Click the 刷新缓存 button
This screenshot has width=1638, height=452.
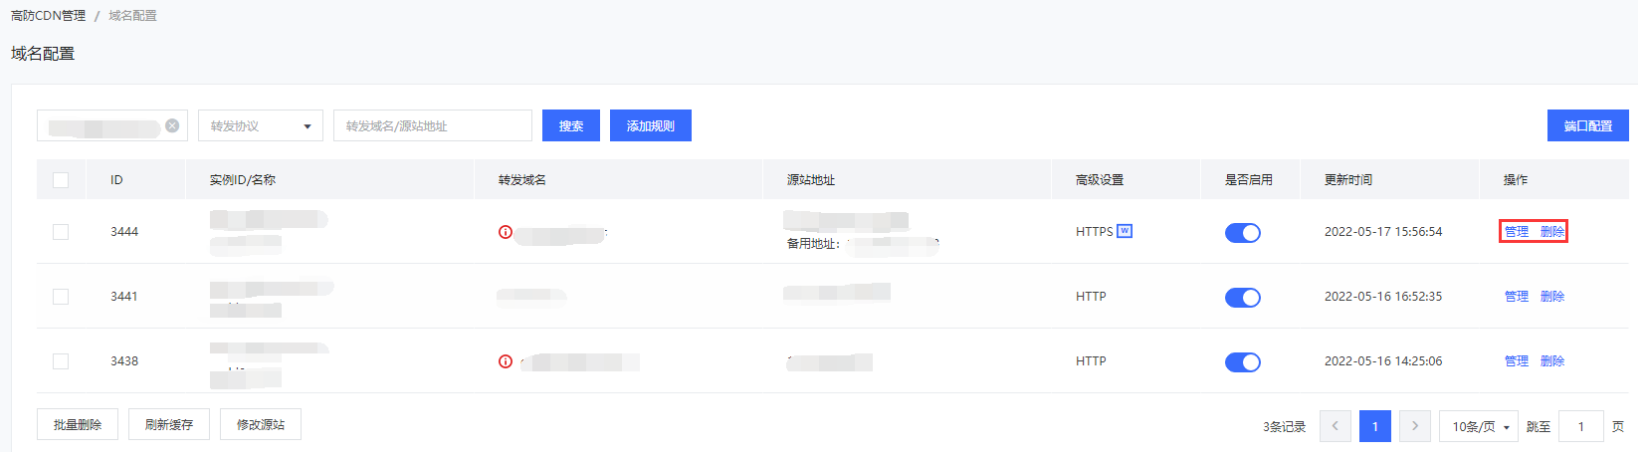169,425
